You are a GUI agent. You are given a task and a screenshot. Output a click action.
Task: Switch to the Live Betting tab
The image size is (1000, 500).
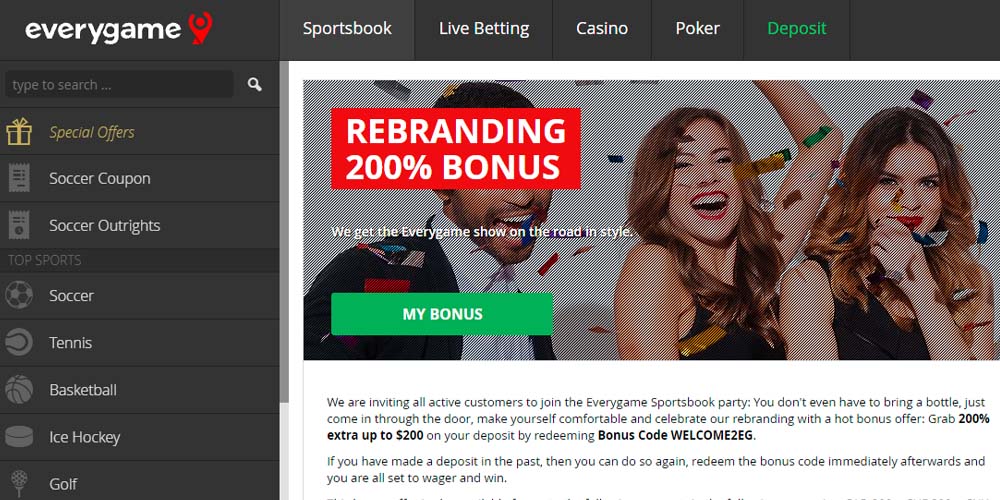point(483,29)
